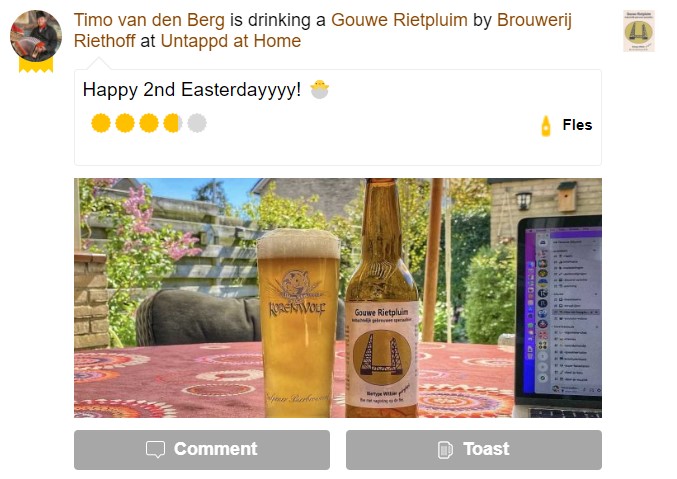
Task: Click the yellow supporter badge under avatar
Action: click(x=36, y=65)
